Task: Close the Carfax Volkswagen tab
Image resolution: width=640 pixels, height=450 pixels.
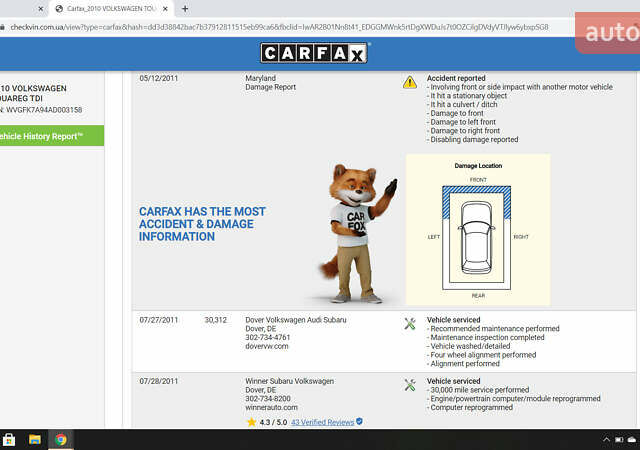Action: [165, 8]
